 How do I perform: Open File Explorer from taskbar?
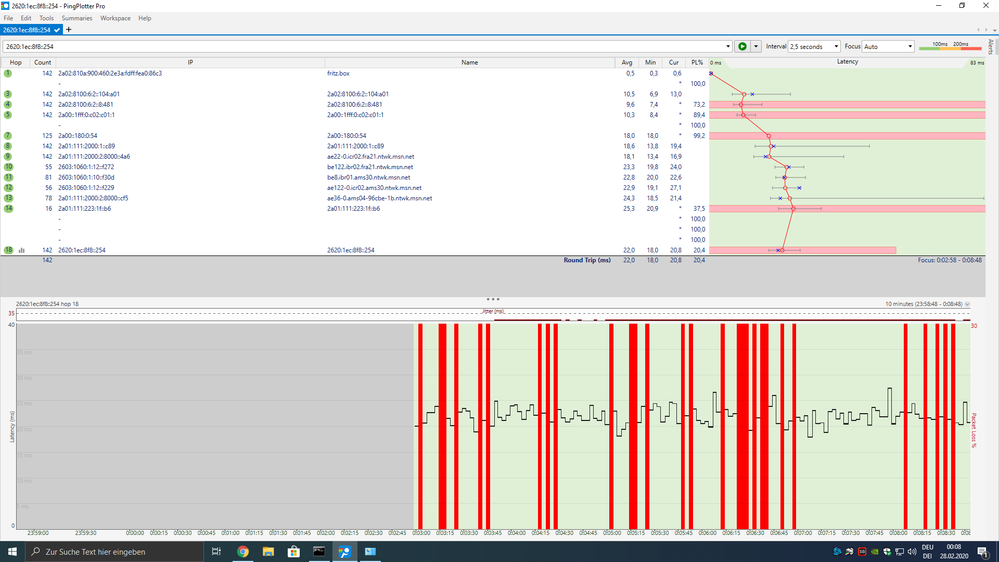268,551
